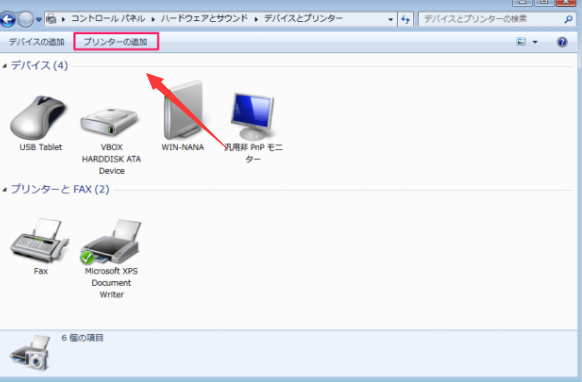Select the generic PnP monitor icon
This screenshot has width=582, height=382.
click(x=253, y=116)
